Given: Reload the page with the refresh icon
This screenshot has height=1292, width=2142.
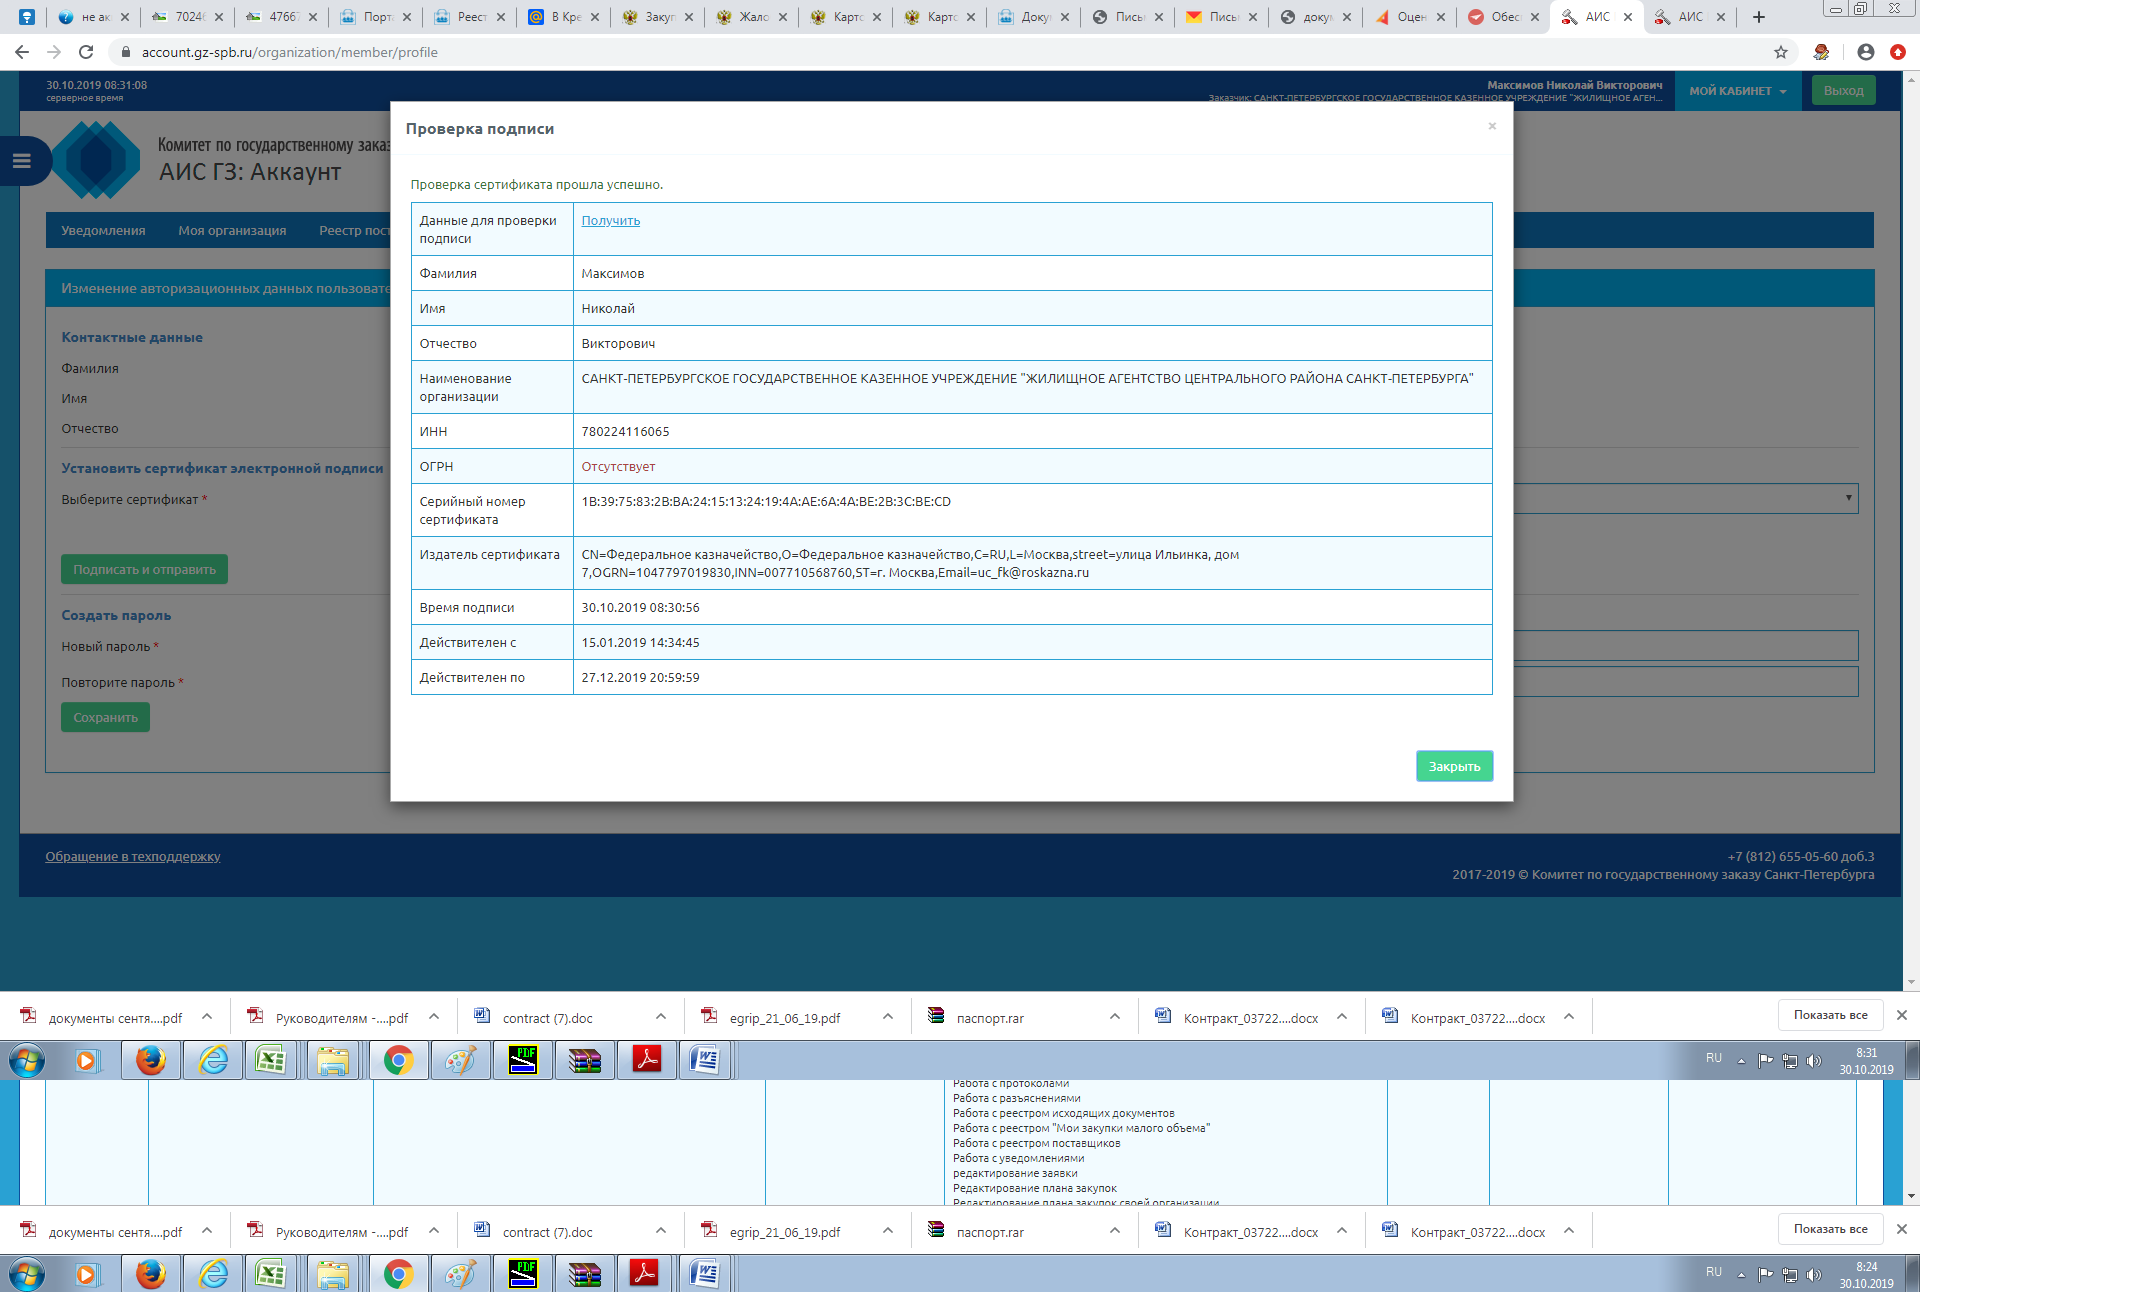Looking at the screenshot, I should [86, 52].
